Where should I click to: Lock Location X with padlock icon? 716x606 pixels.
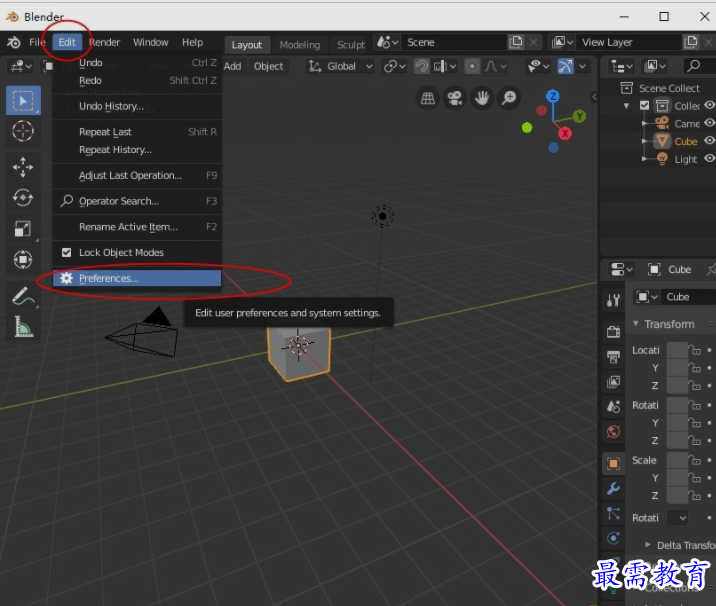point(695,350)
